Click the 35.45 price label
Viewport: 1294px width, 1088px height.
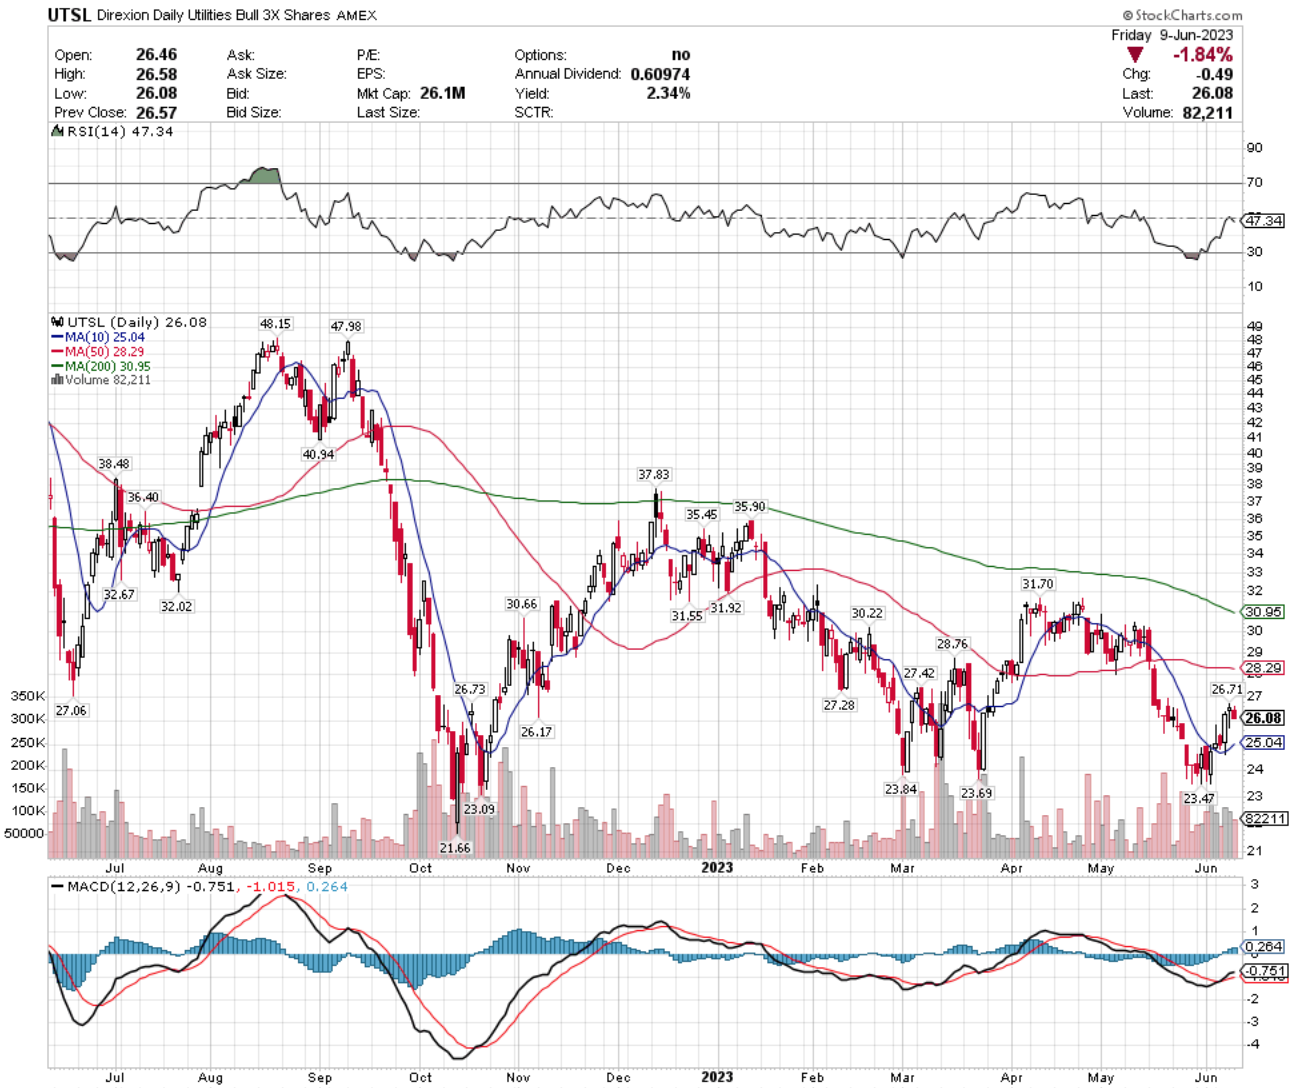point(702,514)
